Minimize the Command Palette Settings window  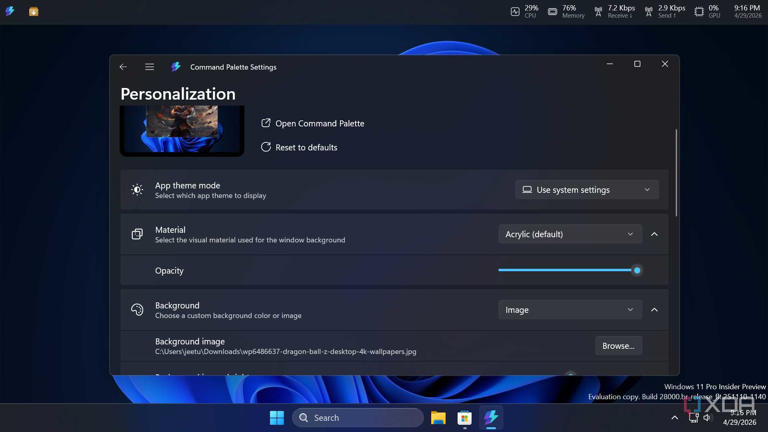coord(609,64)
